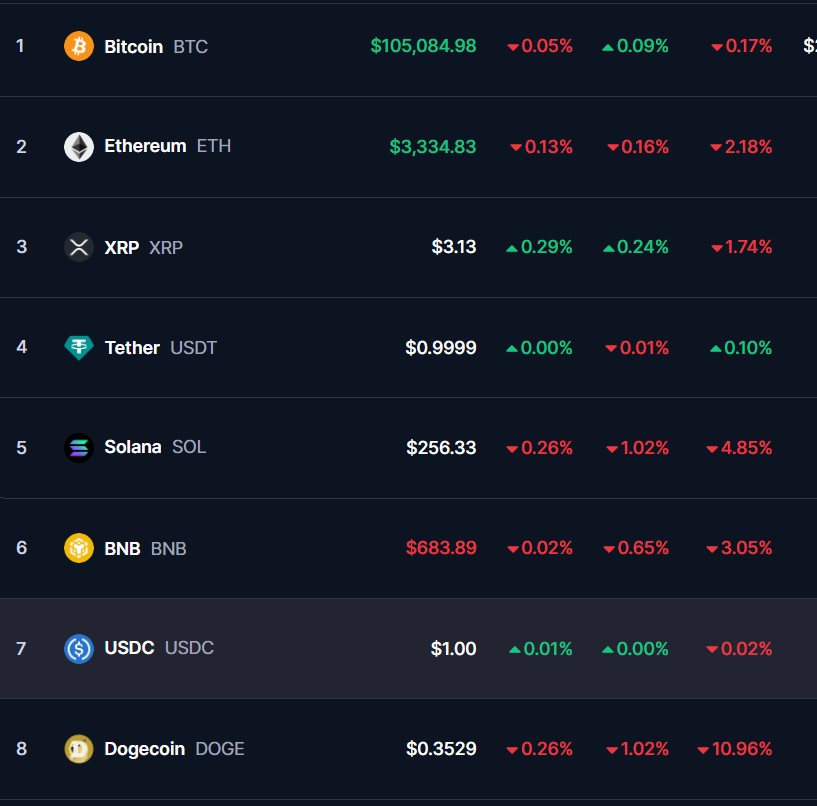The height and width of the screenshot is (806, 817).
Task: Open the Ethereum name link
Action: [145, 146]
